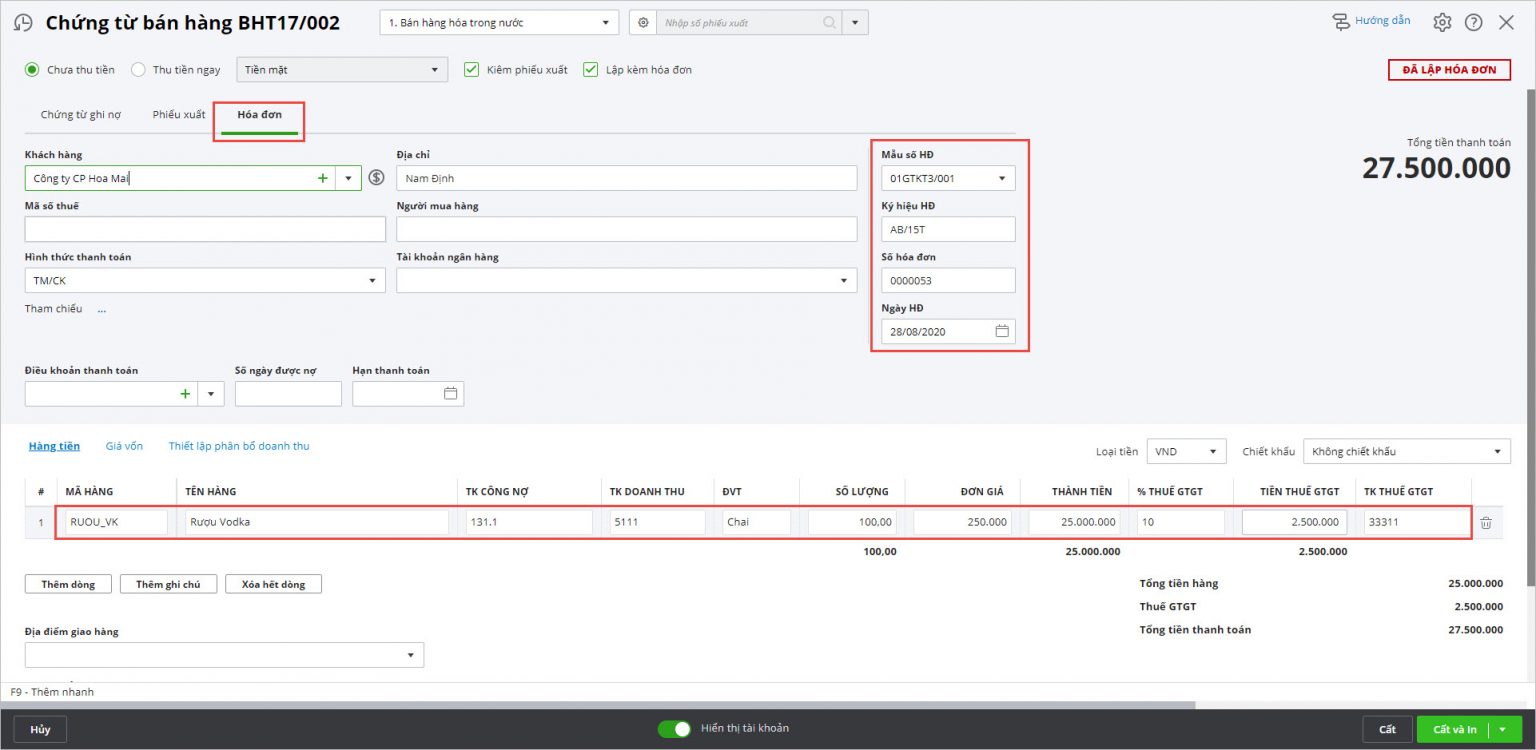The image size is (1536, 750).
Task: Expand the arrow next to the voucher search box
Action: [855, 22]
